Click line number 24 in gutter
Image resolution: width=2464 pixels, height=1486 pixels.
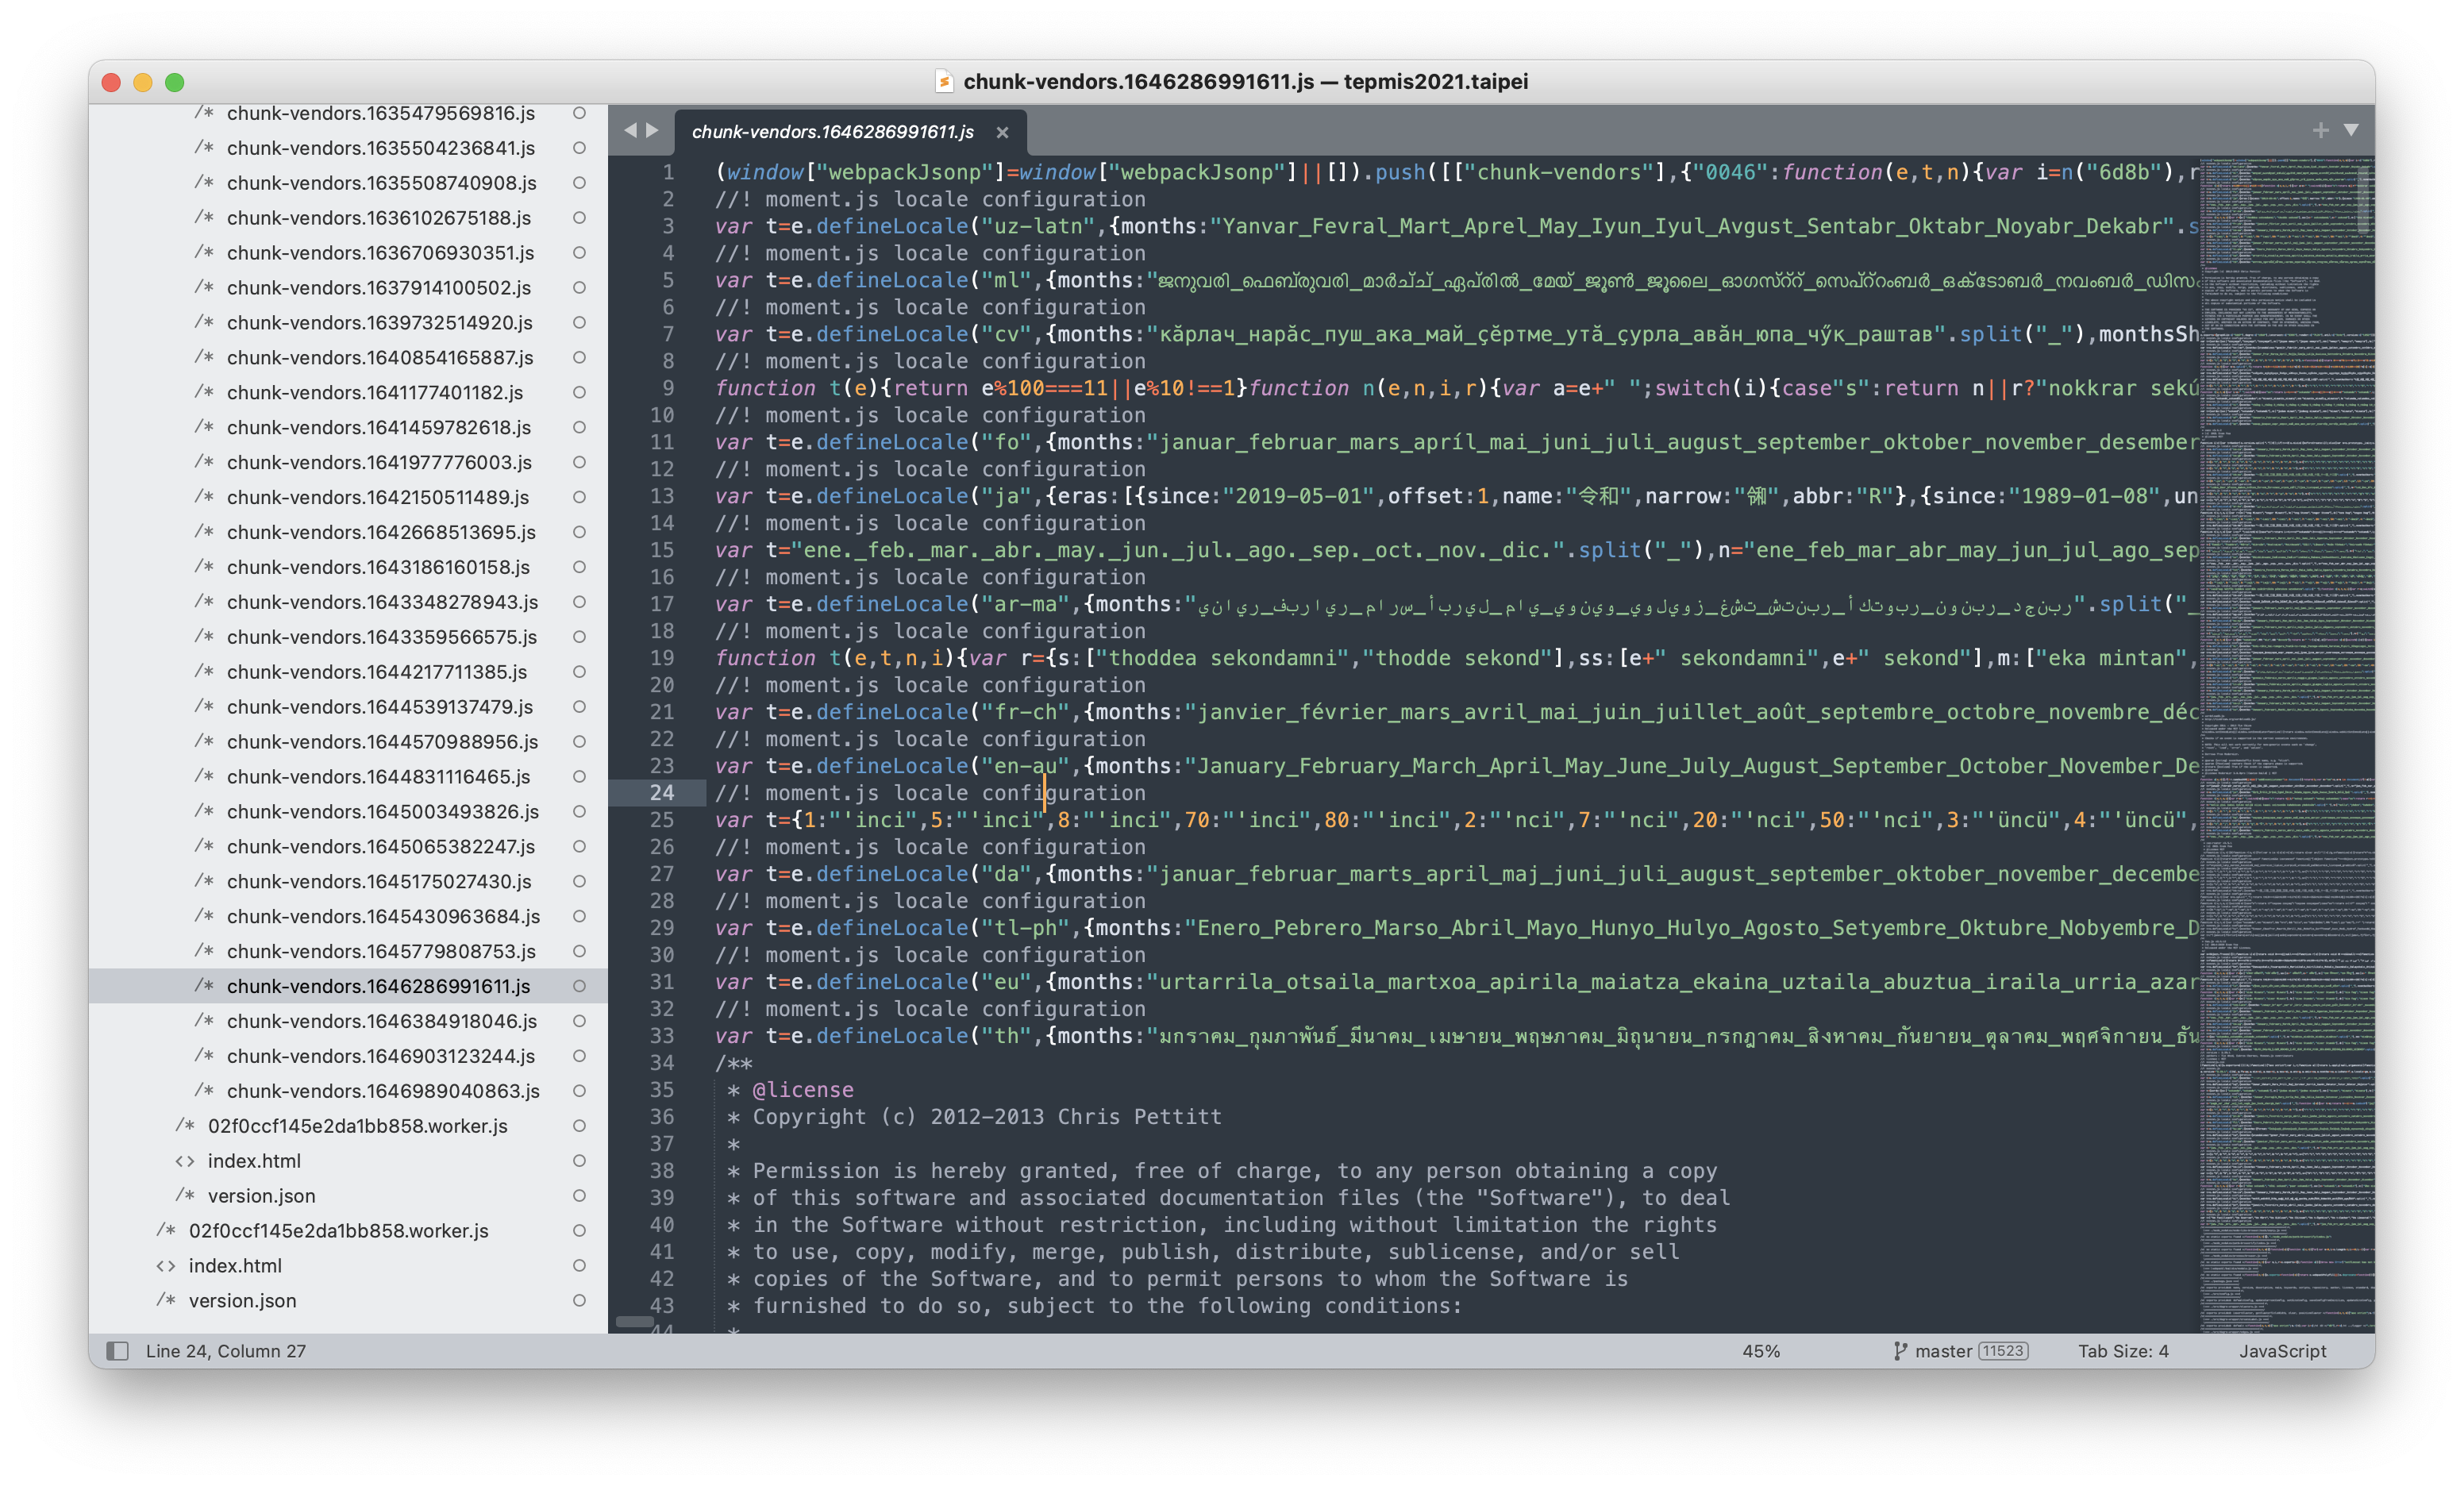(662, 793)
